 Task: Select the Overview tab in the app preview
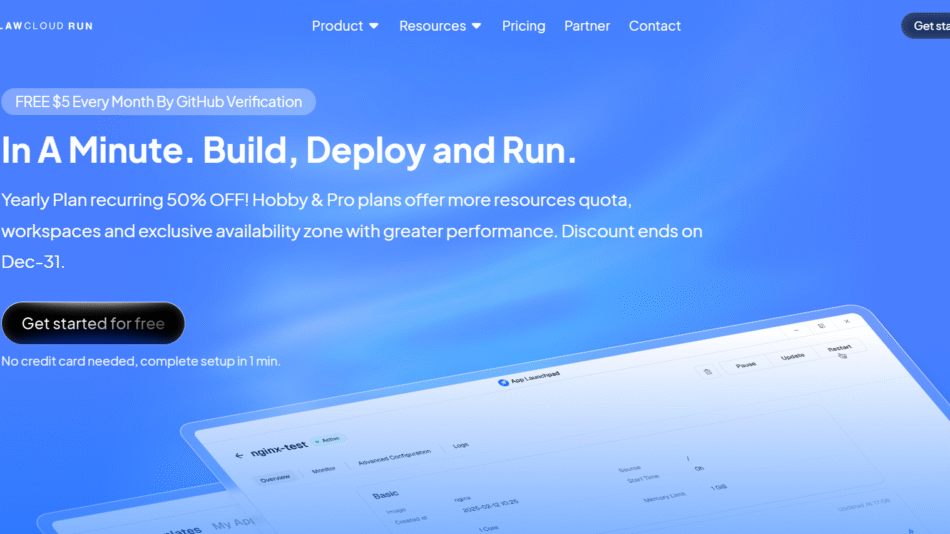[x=275, y=478]
